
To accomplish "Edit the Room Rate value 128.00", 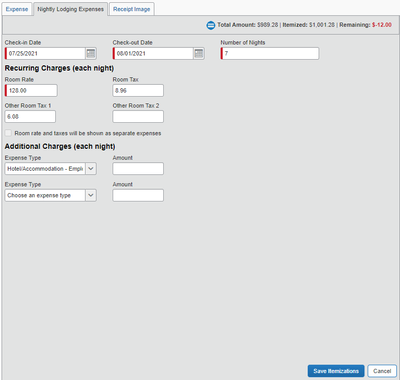I will (x=31, y=90).
